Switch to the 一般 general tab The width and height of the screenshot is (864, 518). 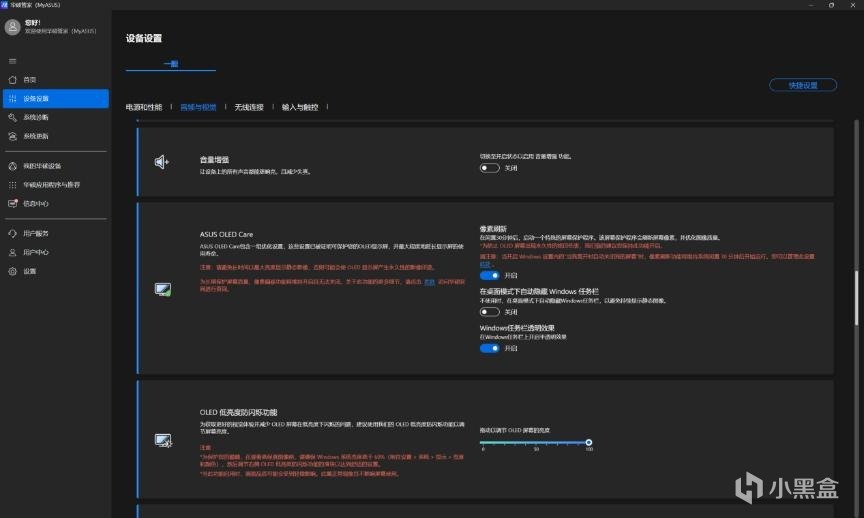tap(171, 64)
